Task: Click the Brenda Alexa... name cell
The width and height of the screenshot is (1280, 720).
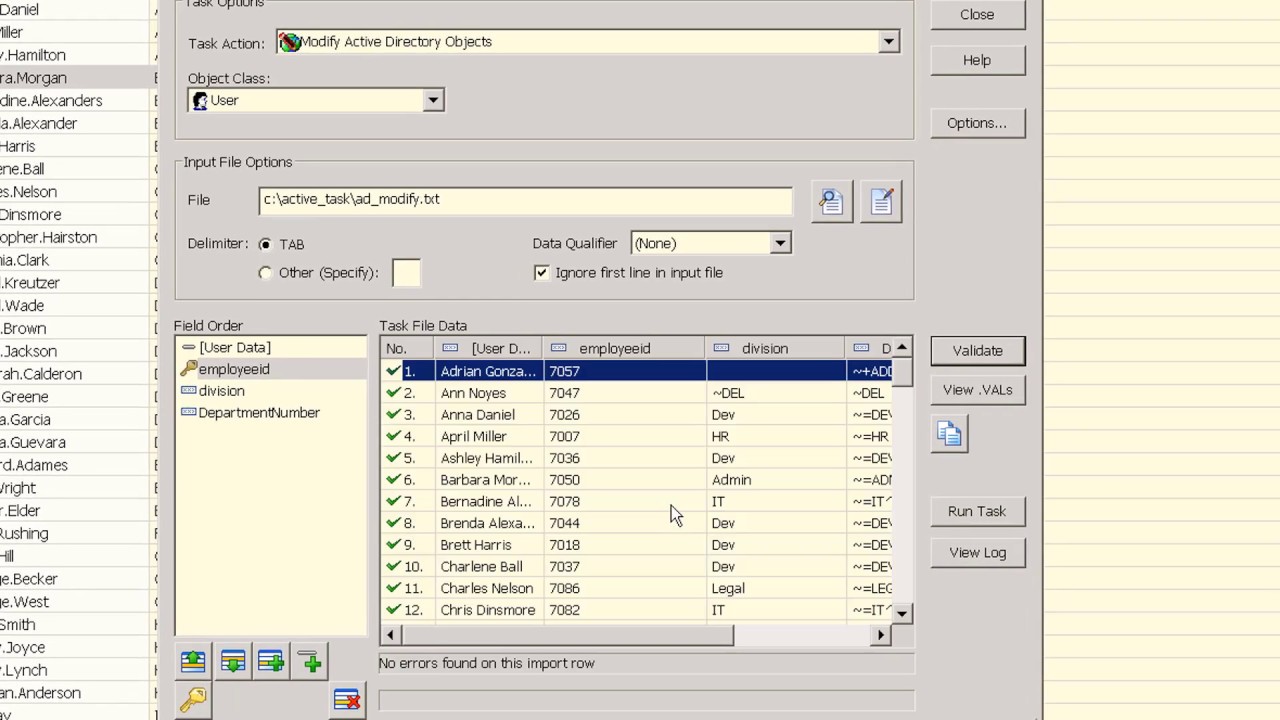Action: [487, 523]
